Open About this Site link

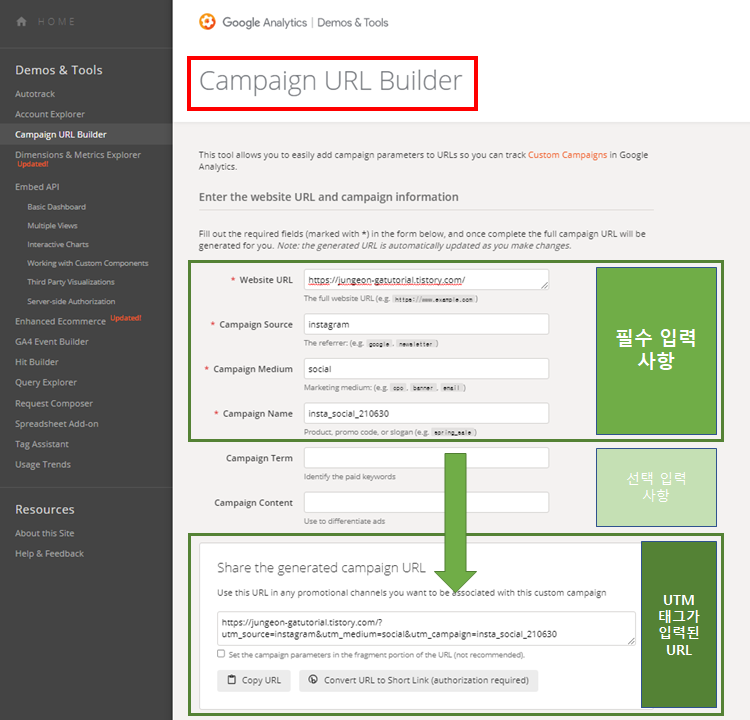(x=44, y=533)
